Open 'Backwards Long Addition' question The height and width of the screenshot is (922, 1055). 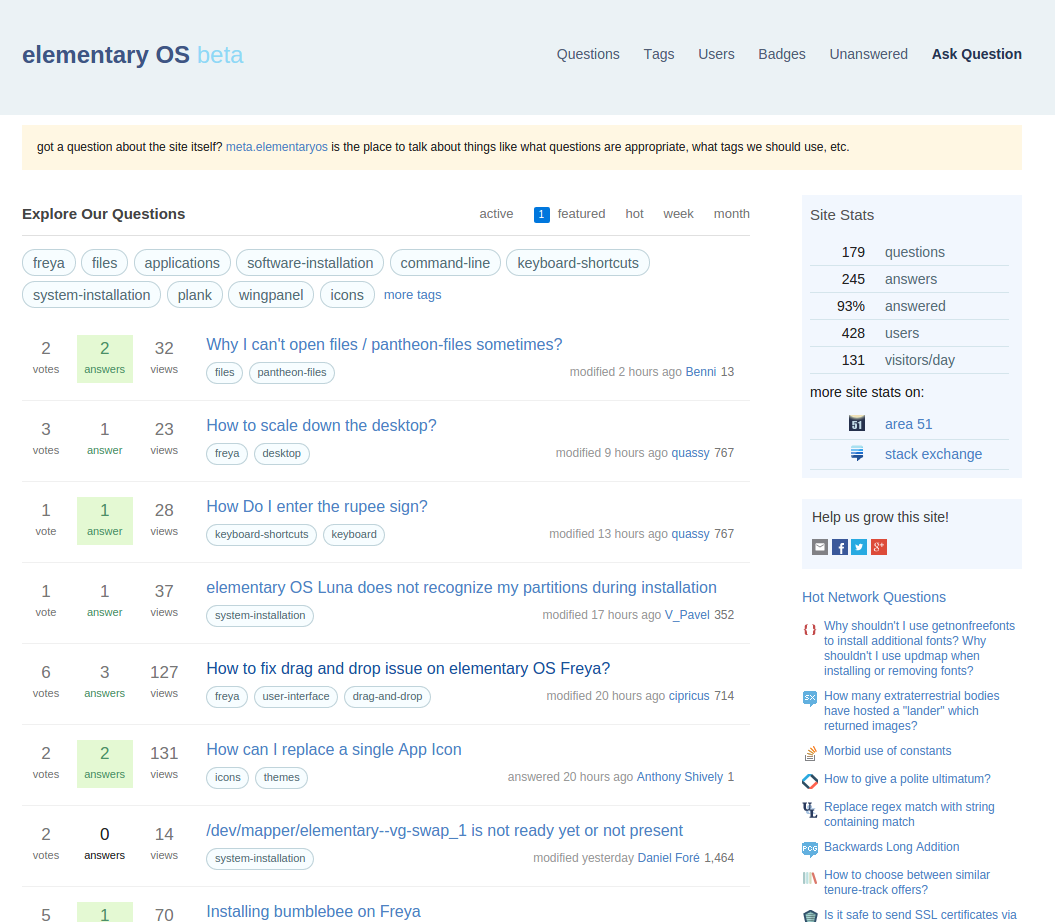pos(892,847)
